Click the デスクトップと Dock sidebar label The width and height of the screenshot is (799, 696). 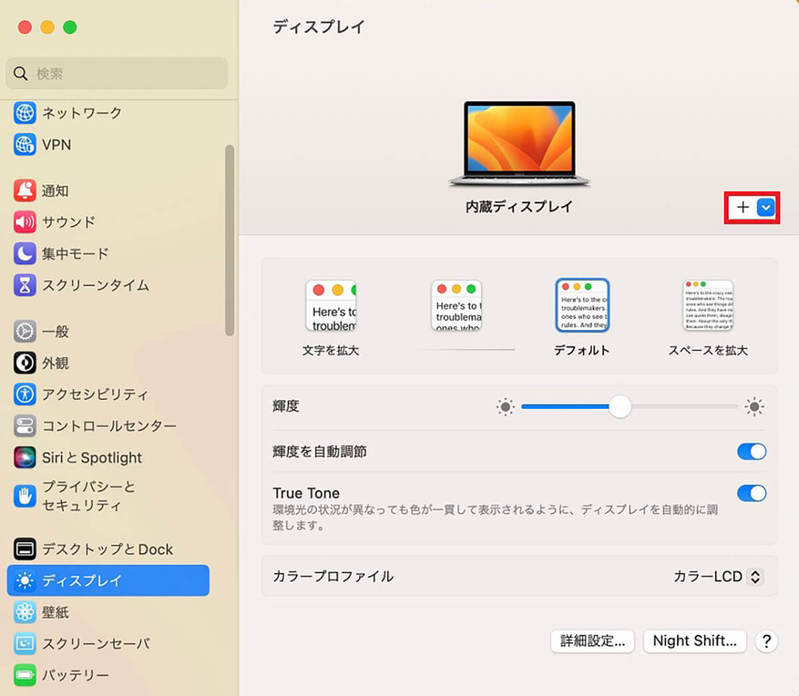[108, 549]
